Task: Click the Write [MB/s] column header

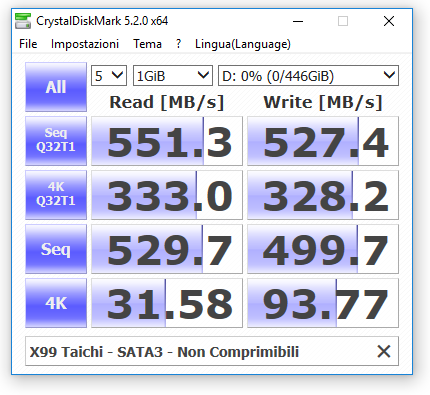Action: click(x=323, y=102)
